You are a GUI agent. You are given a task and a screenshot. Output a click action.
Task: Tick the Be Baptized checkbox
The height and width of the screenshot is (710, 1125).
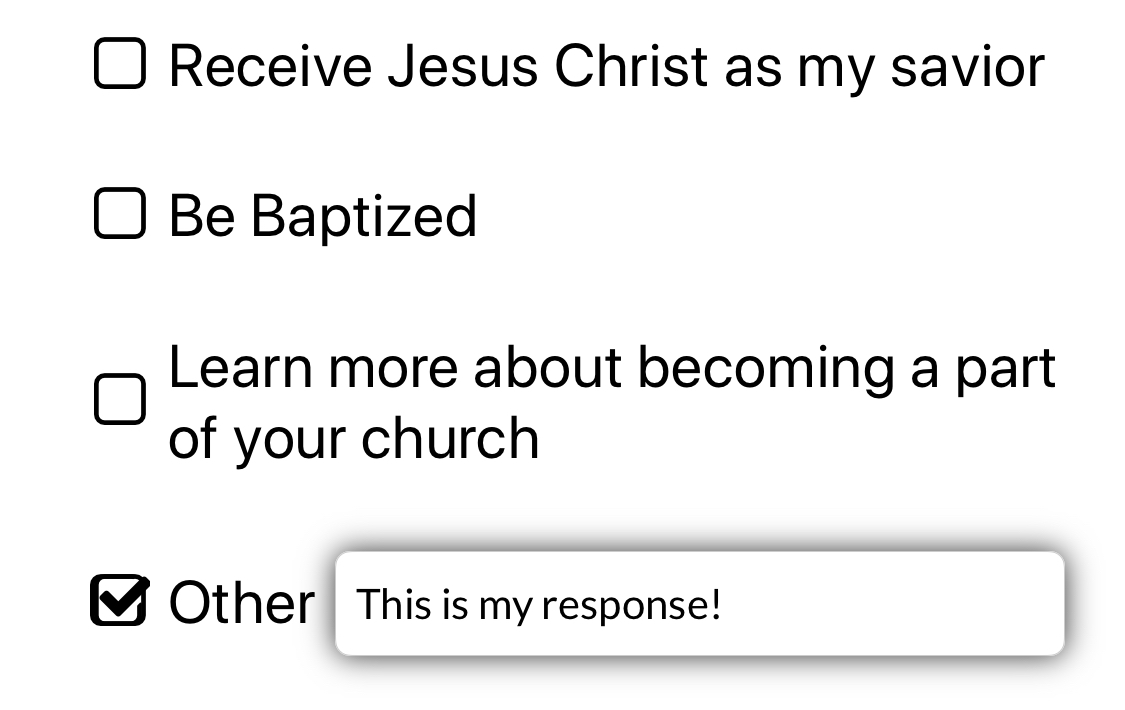[120, 214]
